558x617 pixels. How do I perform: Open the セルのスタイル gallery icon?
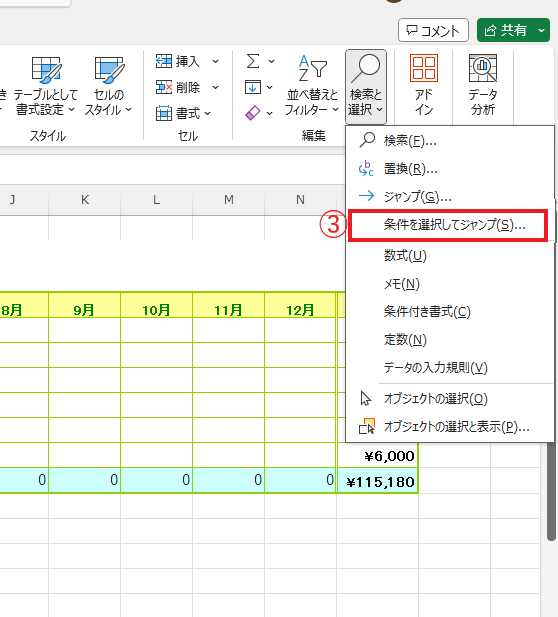coord(109,70)
